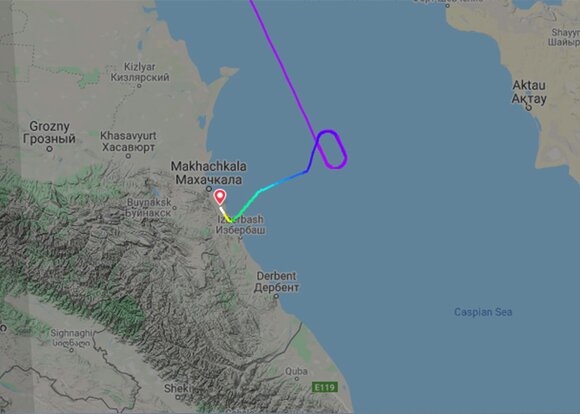
Task: Select the Kizlyar city marker dot
Action: 139,86
